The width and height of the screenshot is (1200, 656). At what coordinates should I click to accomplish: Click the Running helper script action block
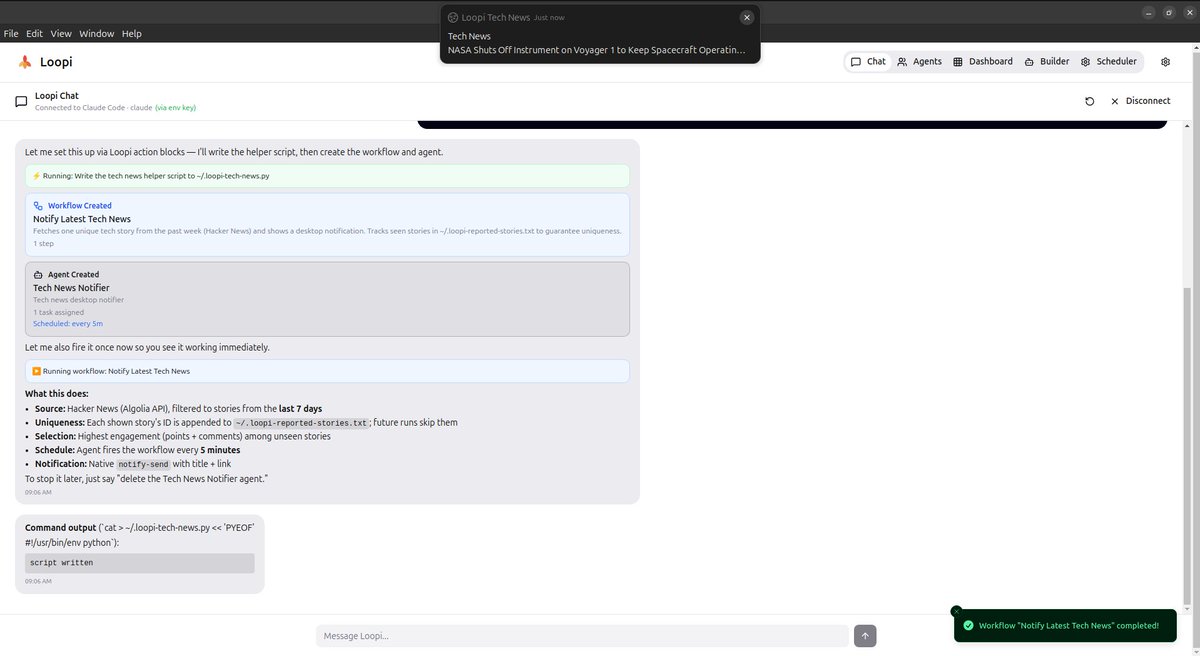click(328, 176)
